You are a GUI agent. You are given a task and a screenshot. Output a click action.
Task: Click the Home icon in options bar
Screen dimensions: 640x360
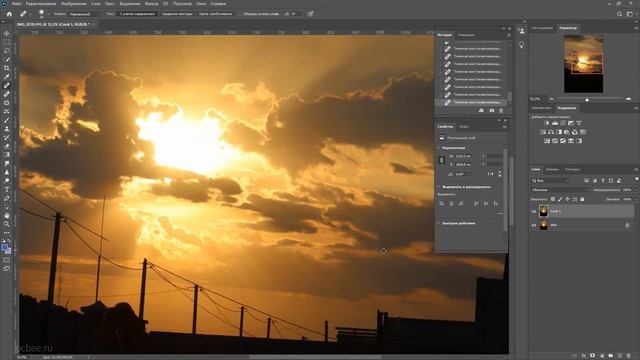[9, 14]
